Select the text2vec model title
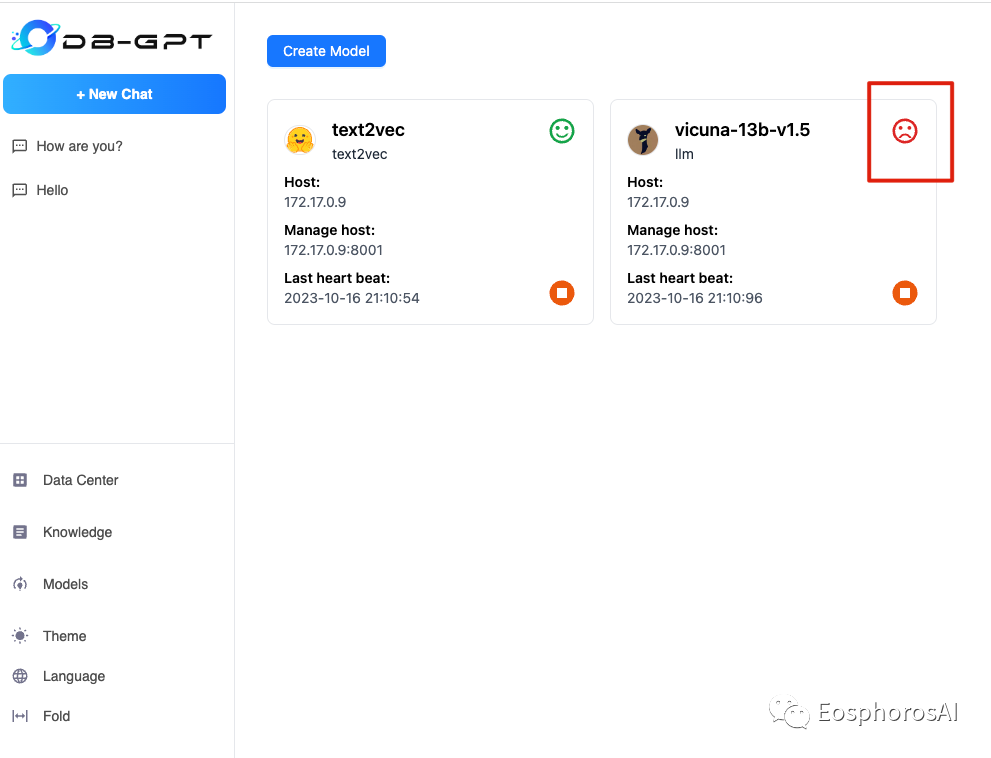The image size is (991, 758). [x=368, y=130]
